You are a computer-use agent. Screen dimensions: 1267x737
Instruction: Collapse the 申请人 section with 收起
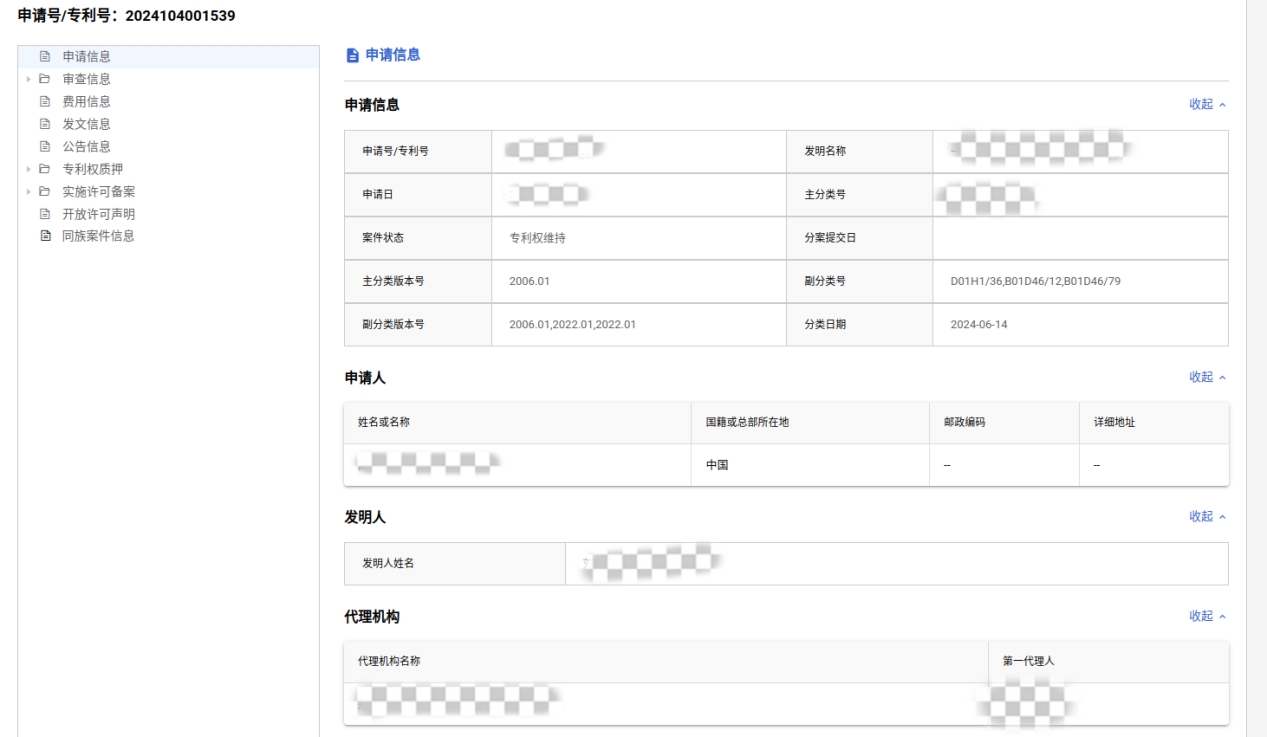point(1207,377)
